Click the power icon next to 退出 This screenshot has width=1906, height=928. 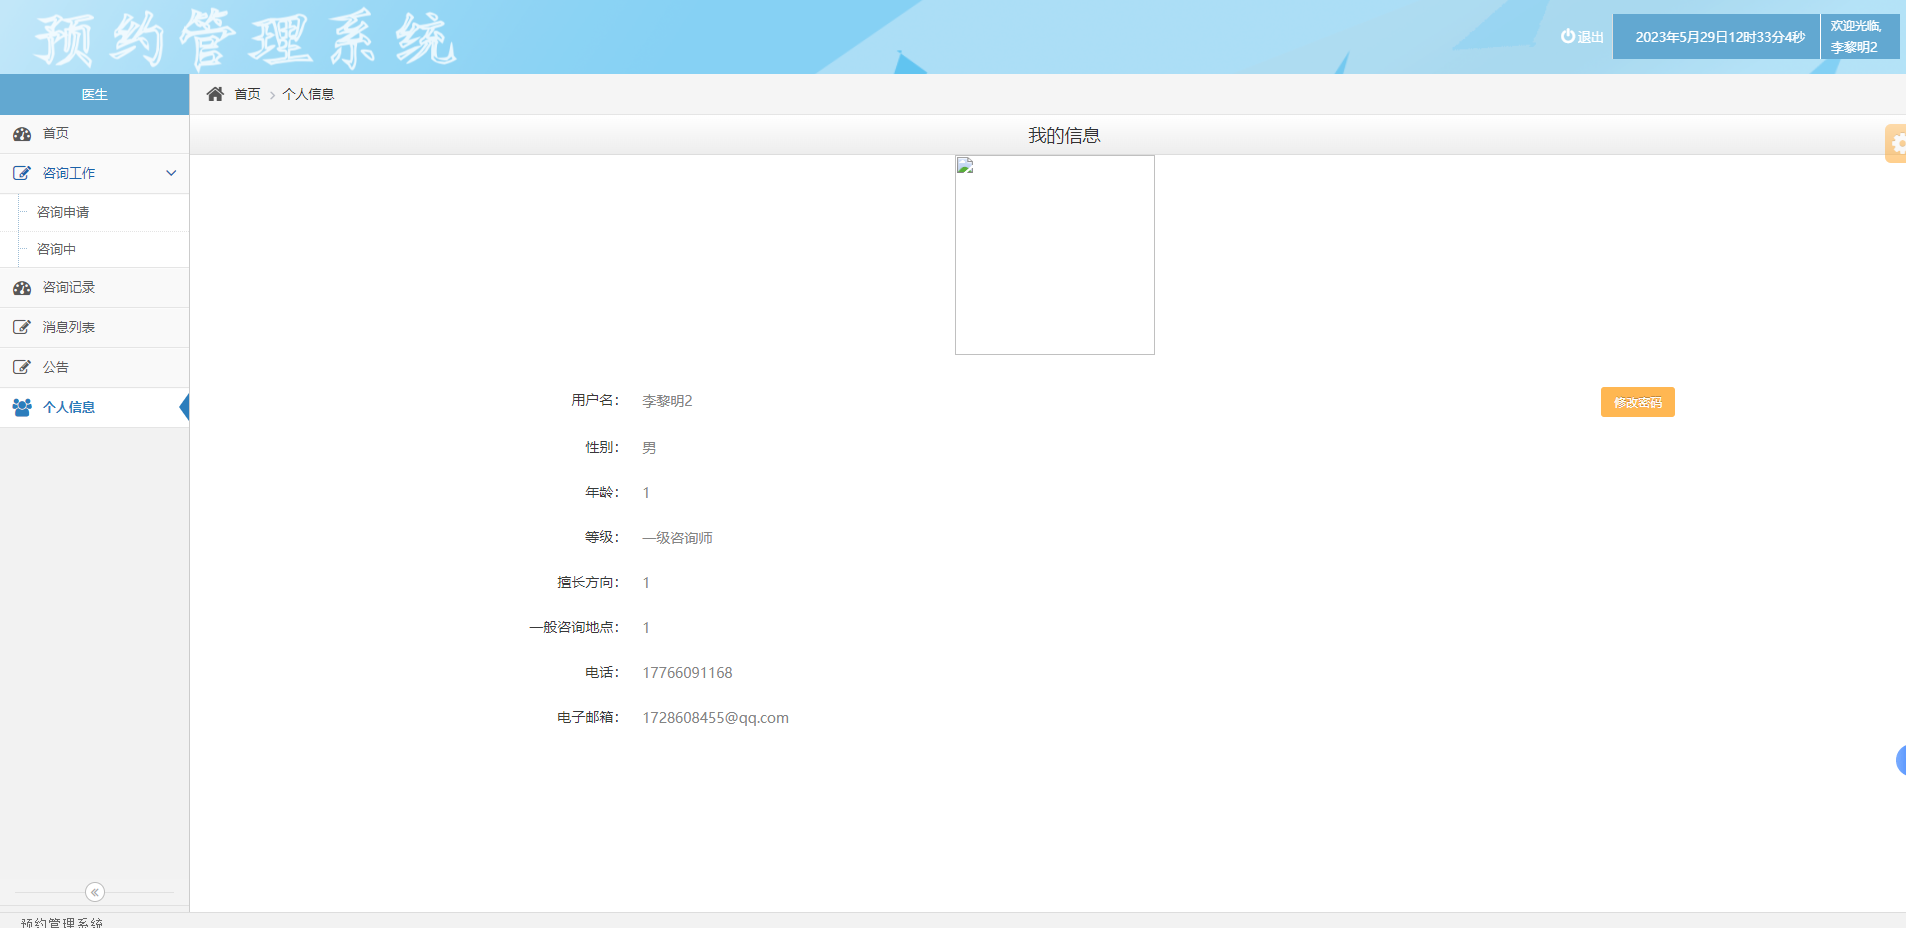pyautogui.click(x=1568, y=36)
